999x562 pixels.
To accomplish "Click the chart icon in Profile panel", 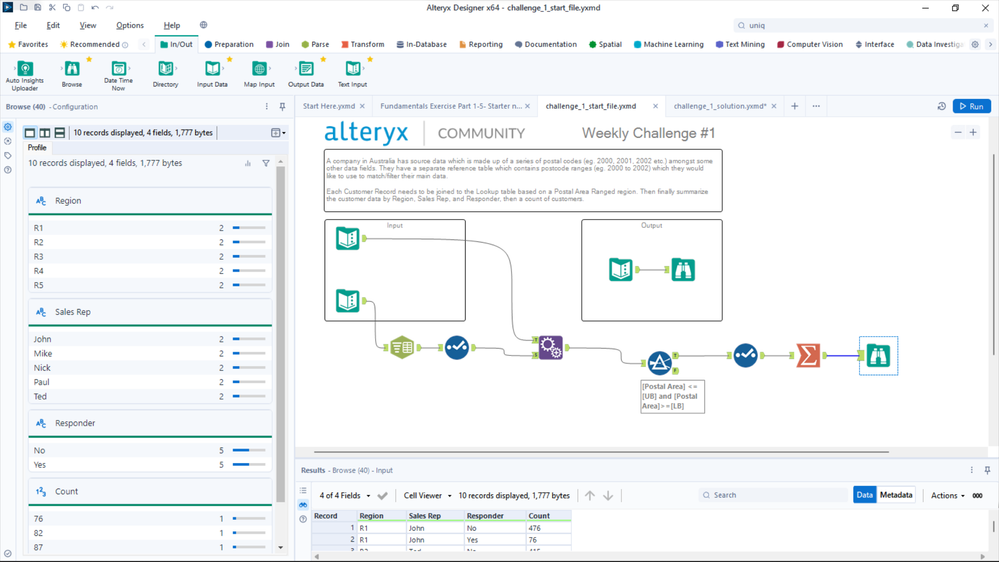I will pos(248,163).
